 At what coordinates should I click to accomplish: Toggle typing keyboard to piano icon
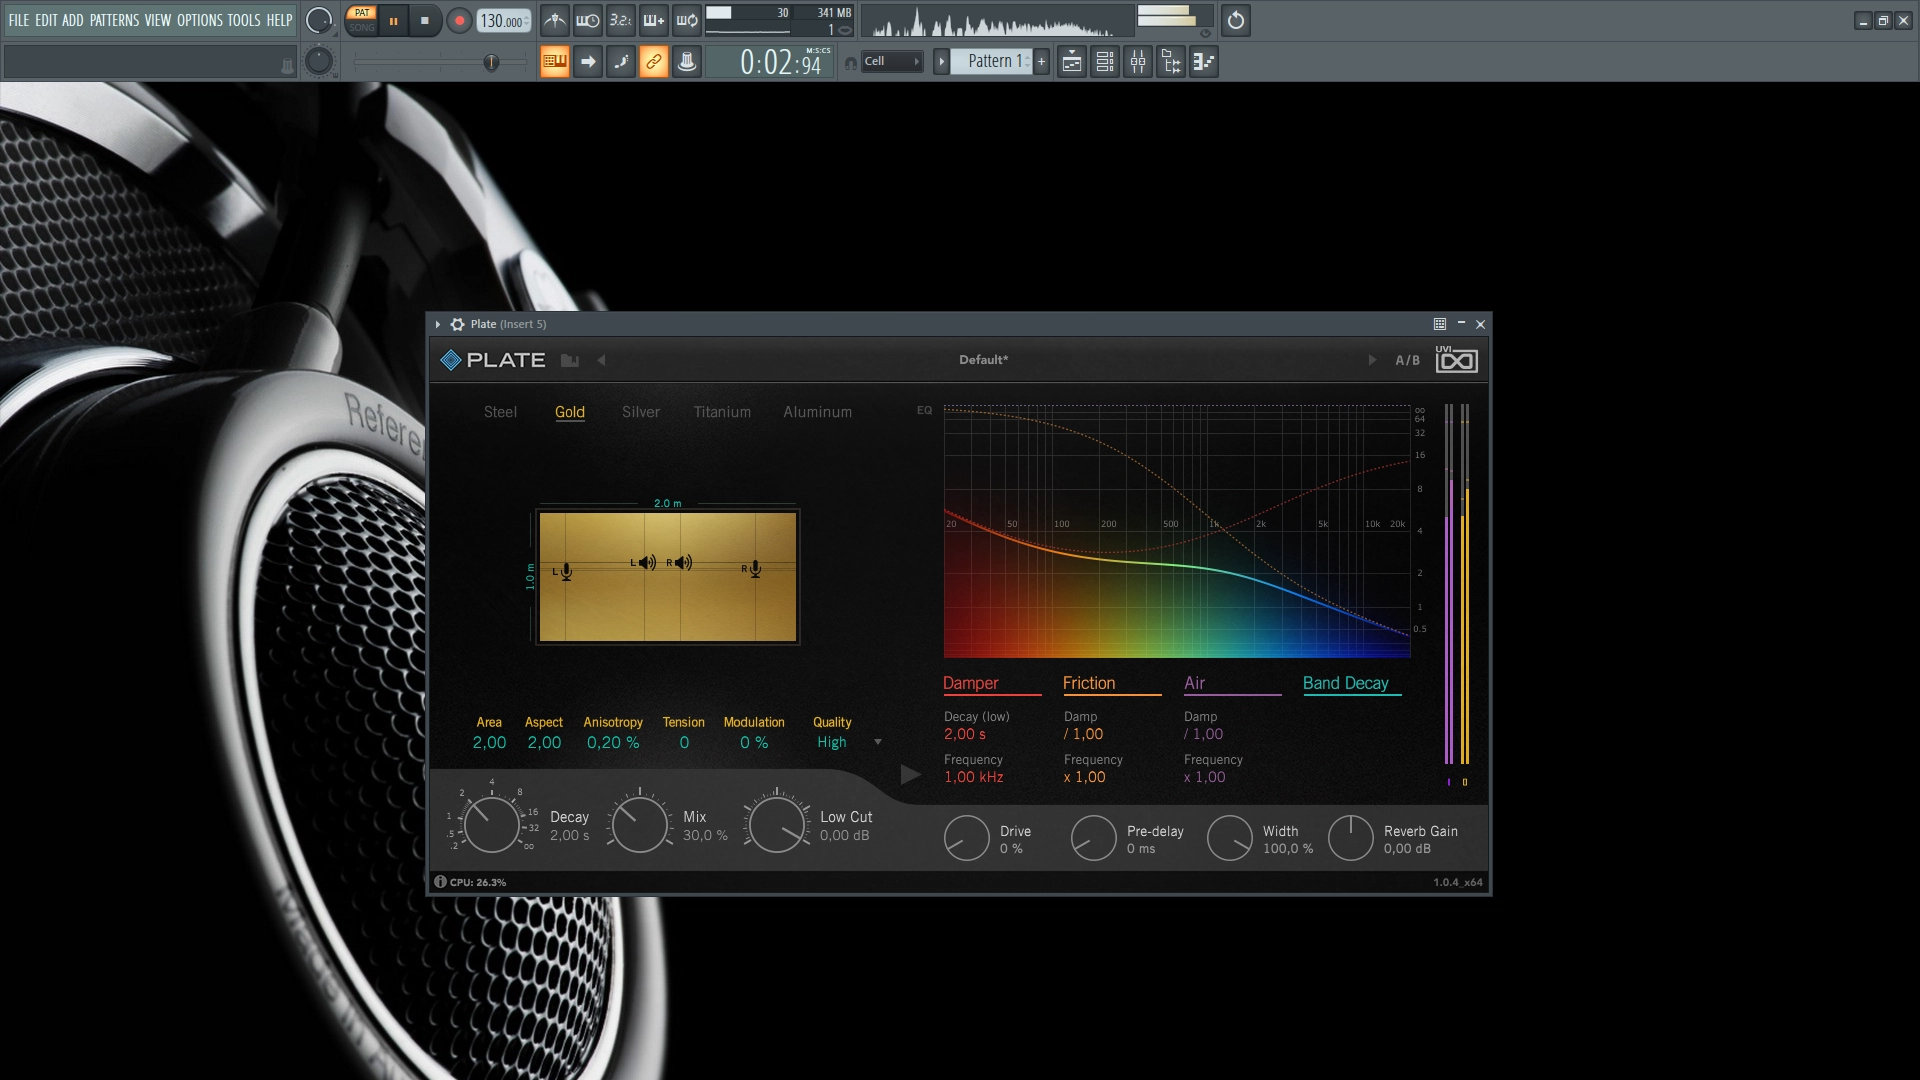[555, 62]
